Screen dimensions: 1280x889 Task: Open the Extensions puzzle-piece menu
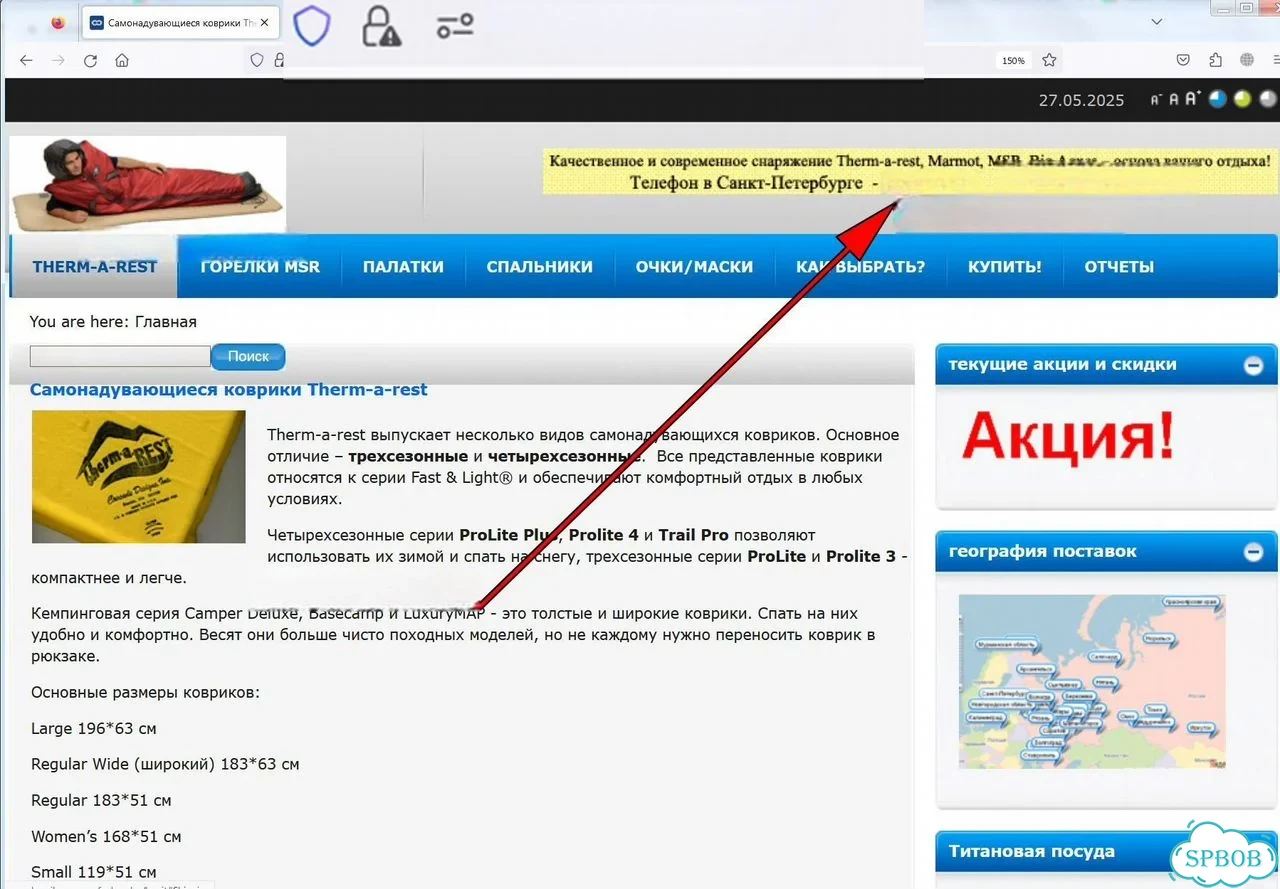click(x=1215, y=60)
